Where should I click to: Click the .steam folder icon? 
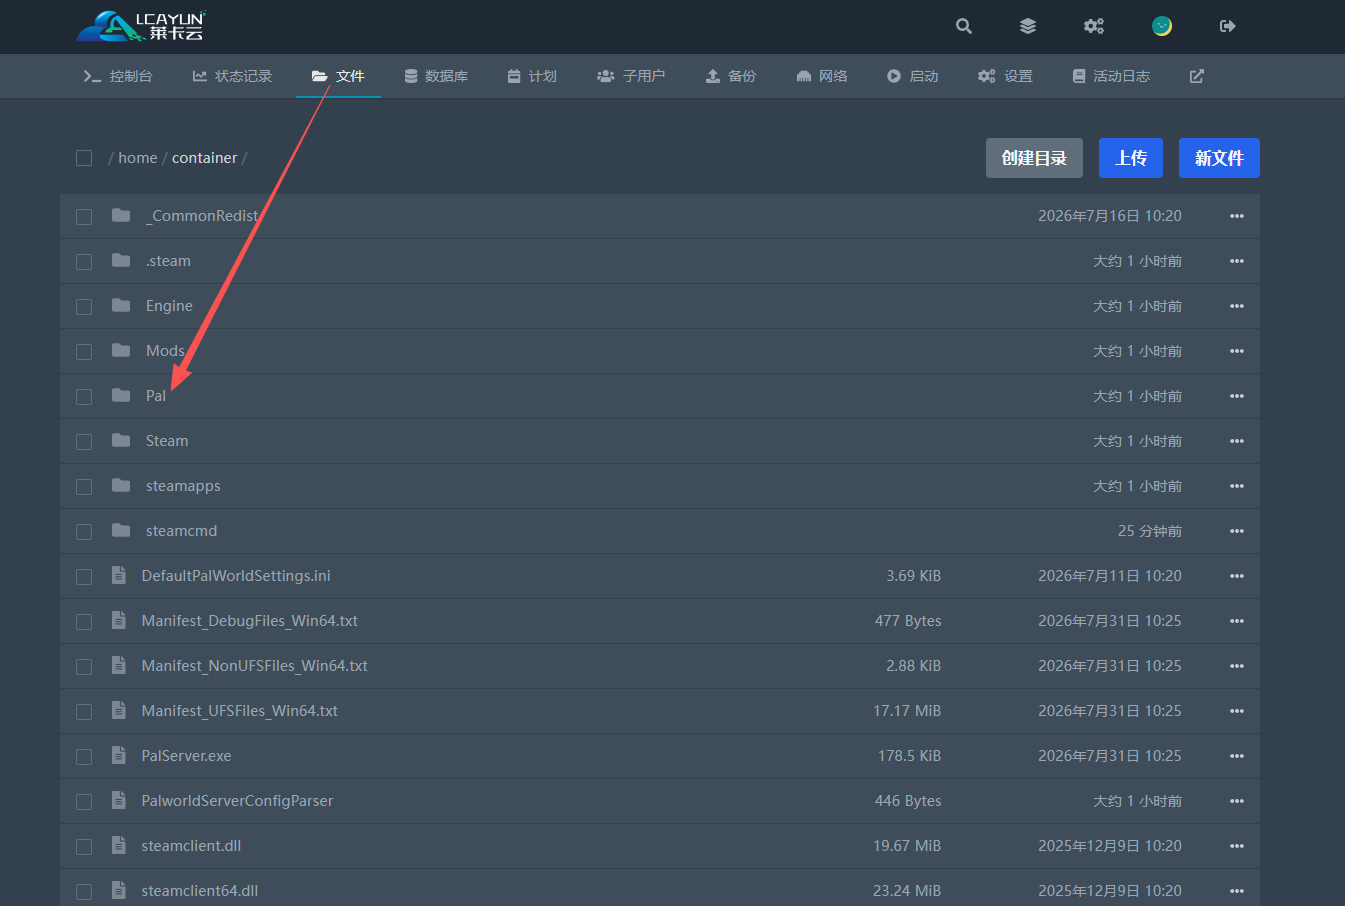(x=121, y=260)
